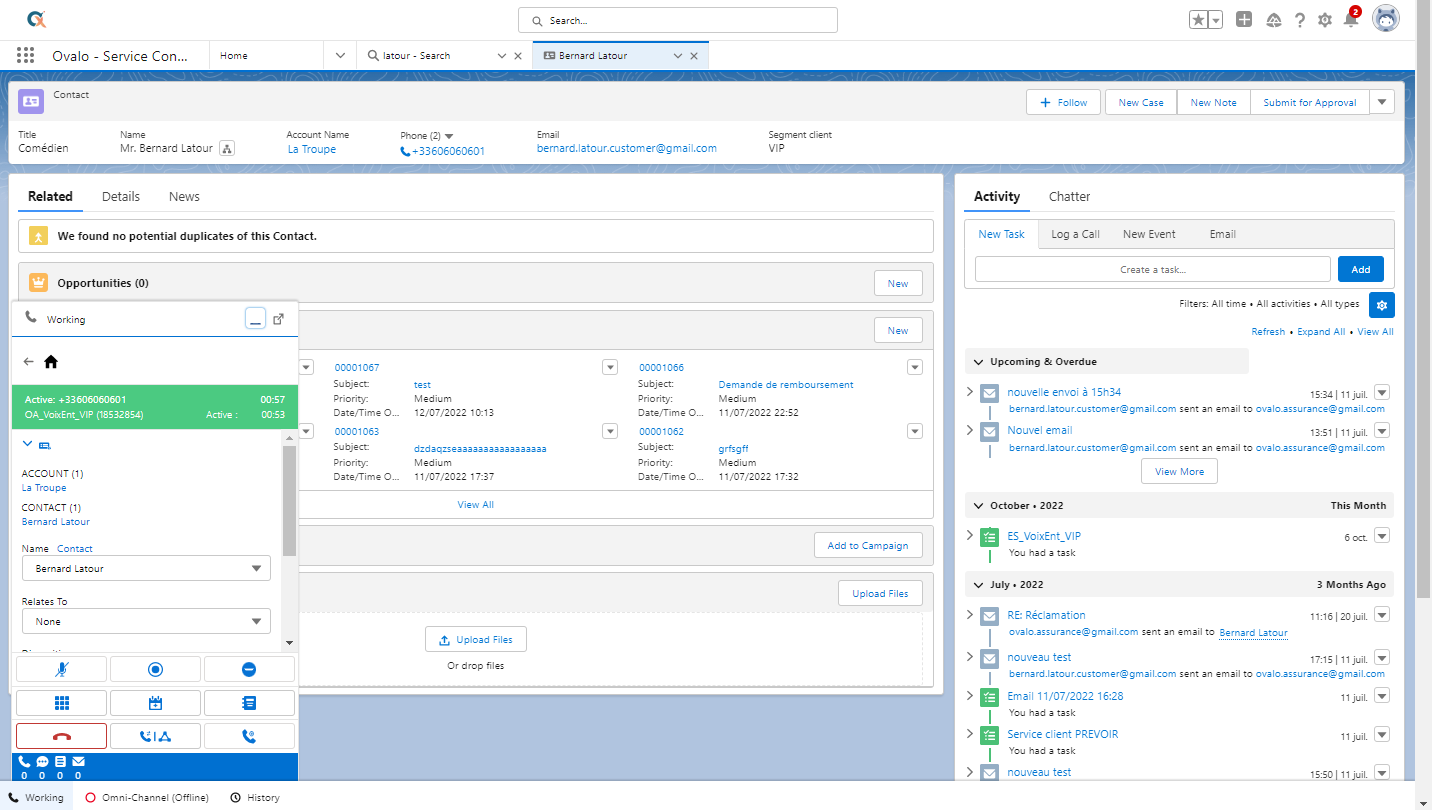Switch to the Chatter tab

tap(1069, 197)
